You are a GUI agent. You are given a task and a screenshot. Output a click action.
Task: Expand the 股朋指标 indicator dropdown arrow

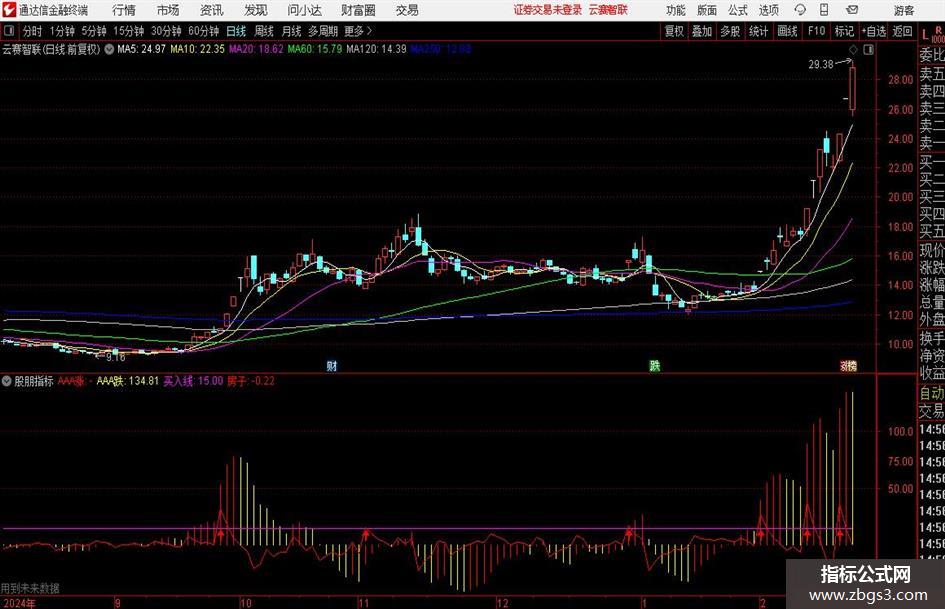pyautogui.click(x=7, y=381)
